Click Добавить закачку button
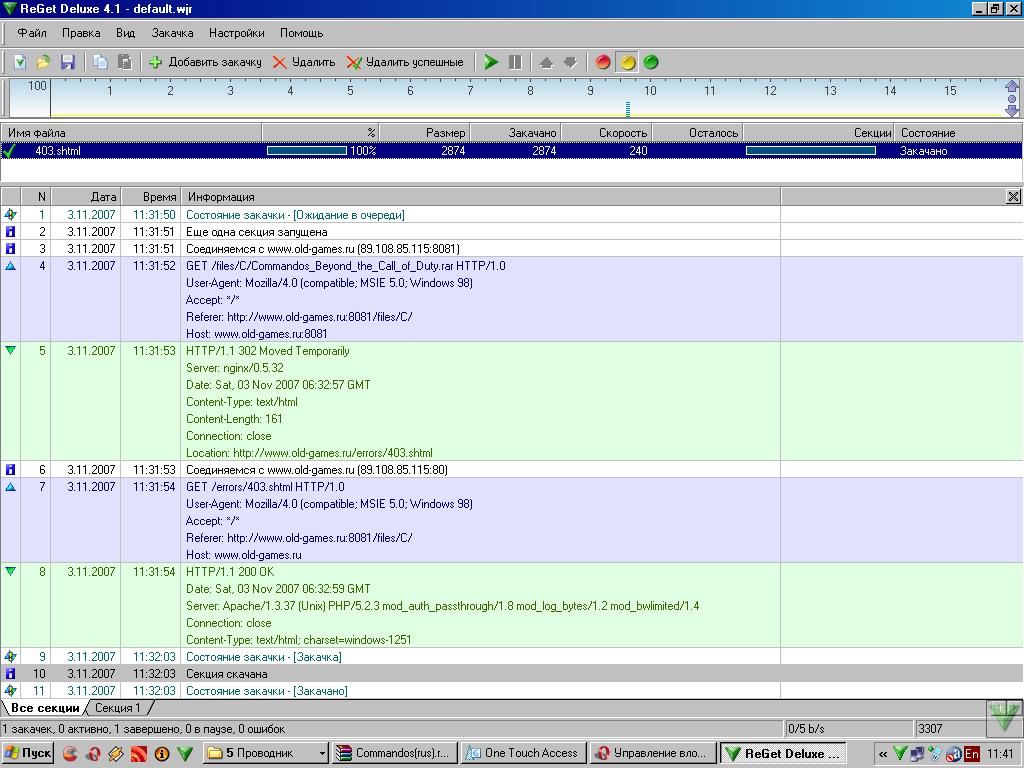The height and width of the screenshot is (768, 1024). click(205, 62)
